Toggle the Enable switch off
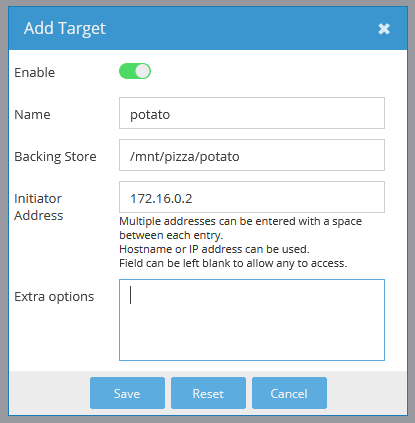Image resolution: width=415 pixels, height=423 pixels. (135, 71)
